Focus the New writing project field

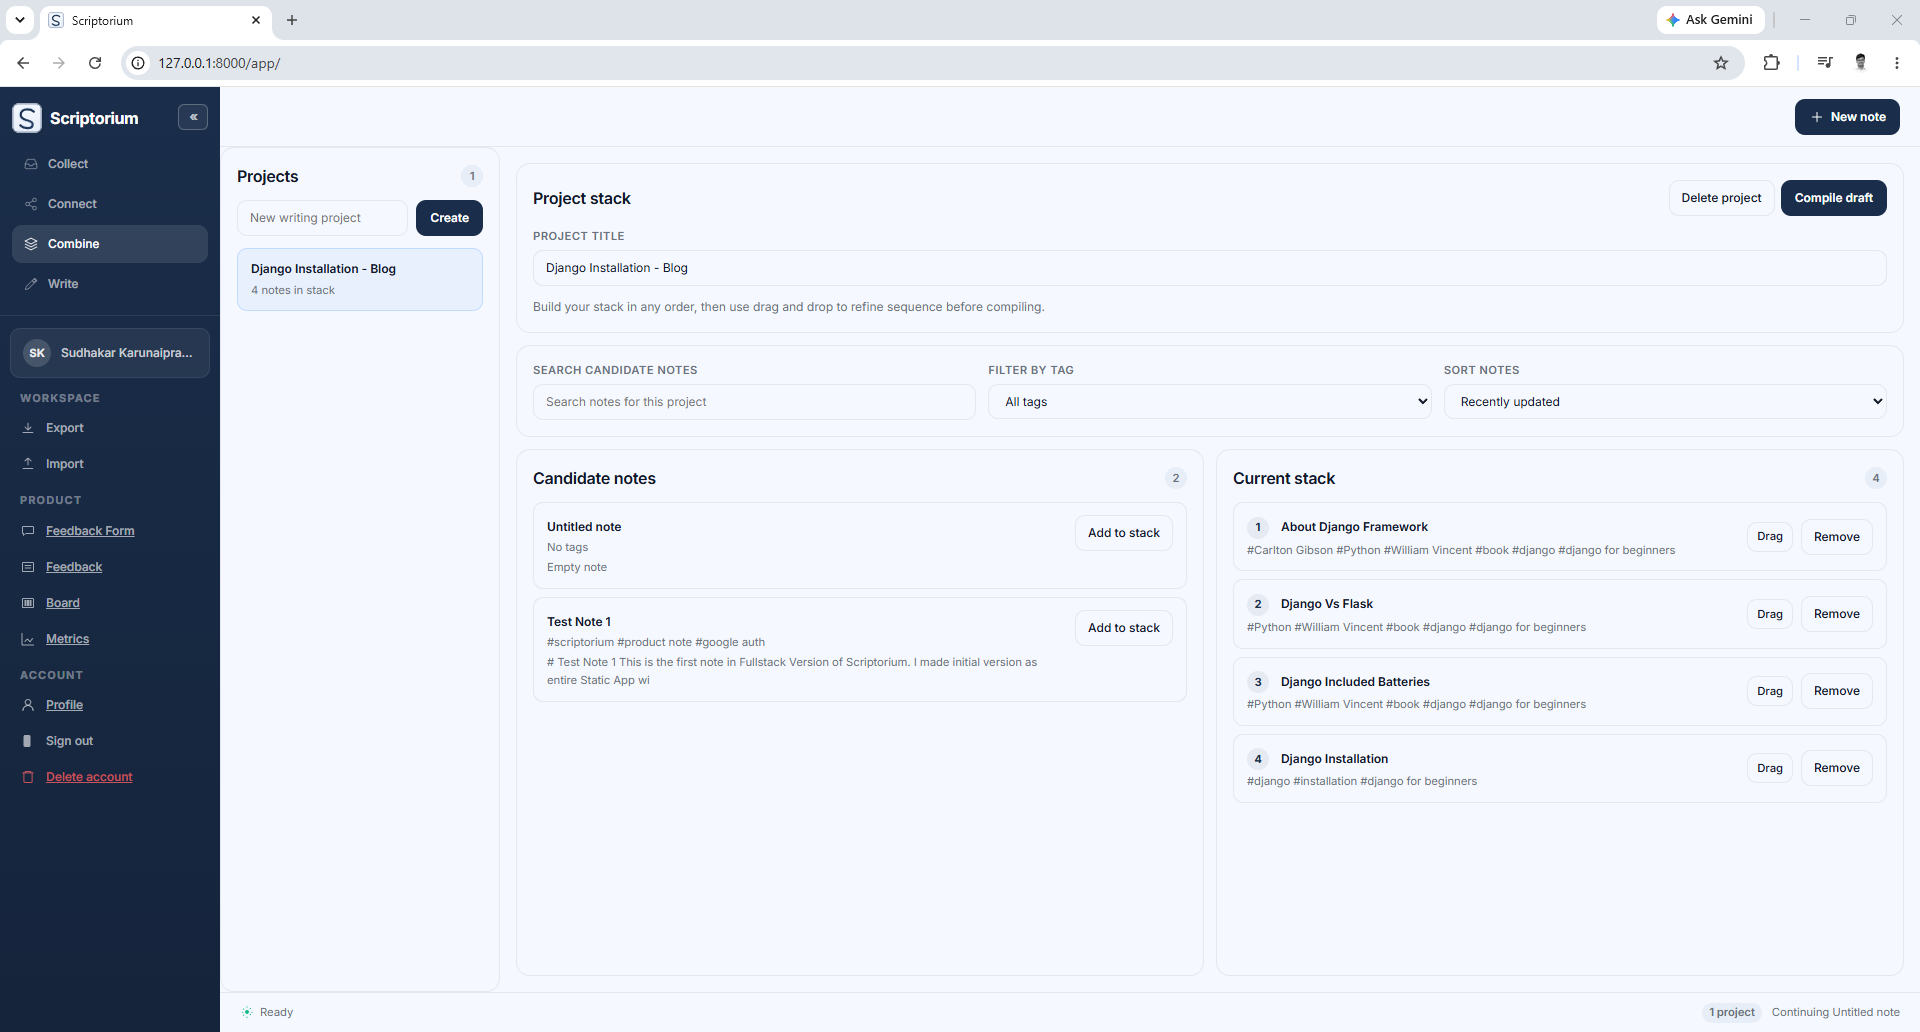tap(322, 218)
